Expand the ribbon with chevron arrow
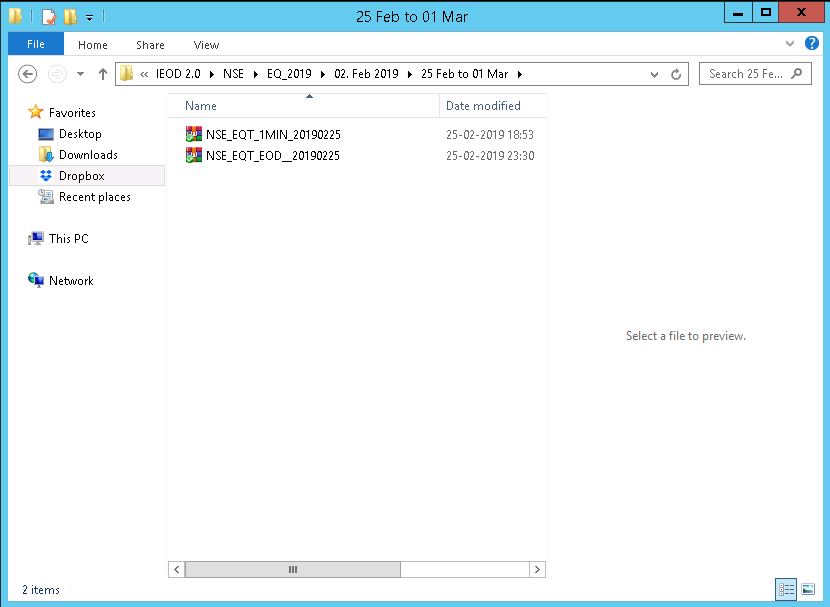This screenshot has height=607, width=830. click(x=790, y=43)
